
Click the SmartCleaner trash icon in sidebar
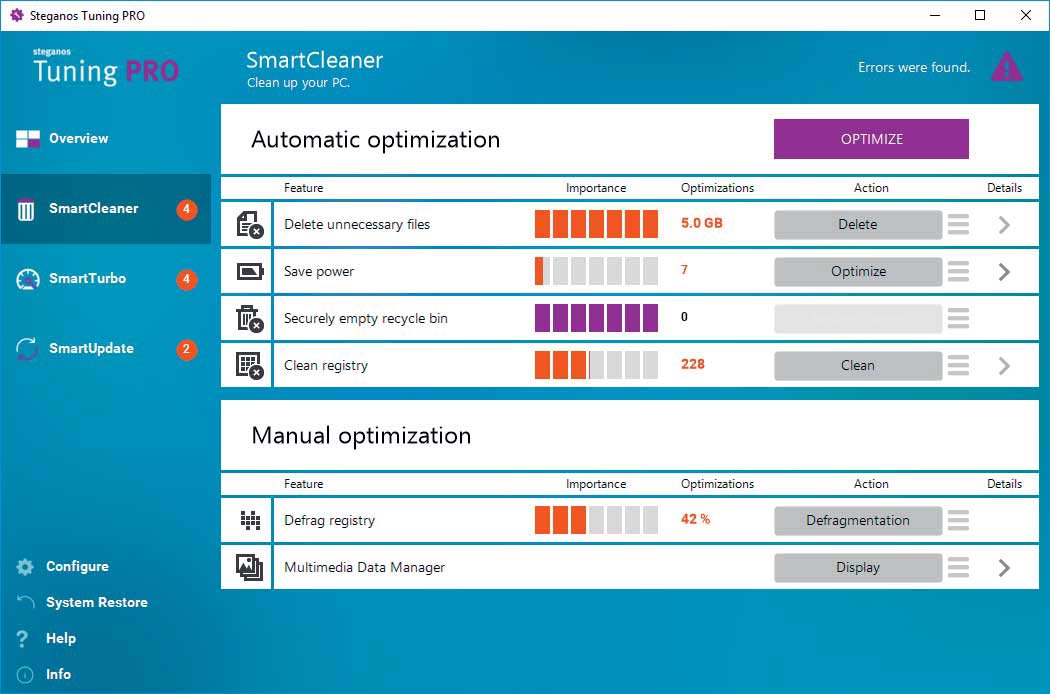point(25,210)
